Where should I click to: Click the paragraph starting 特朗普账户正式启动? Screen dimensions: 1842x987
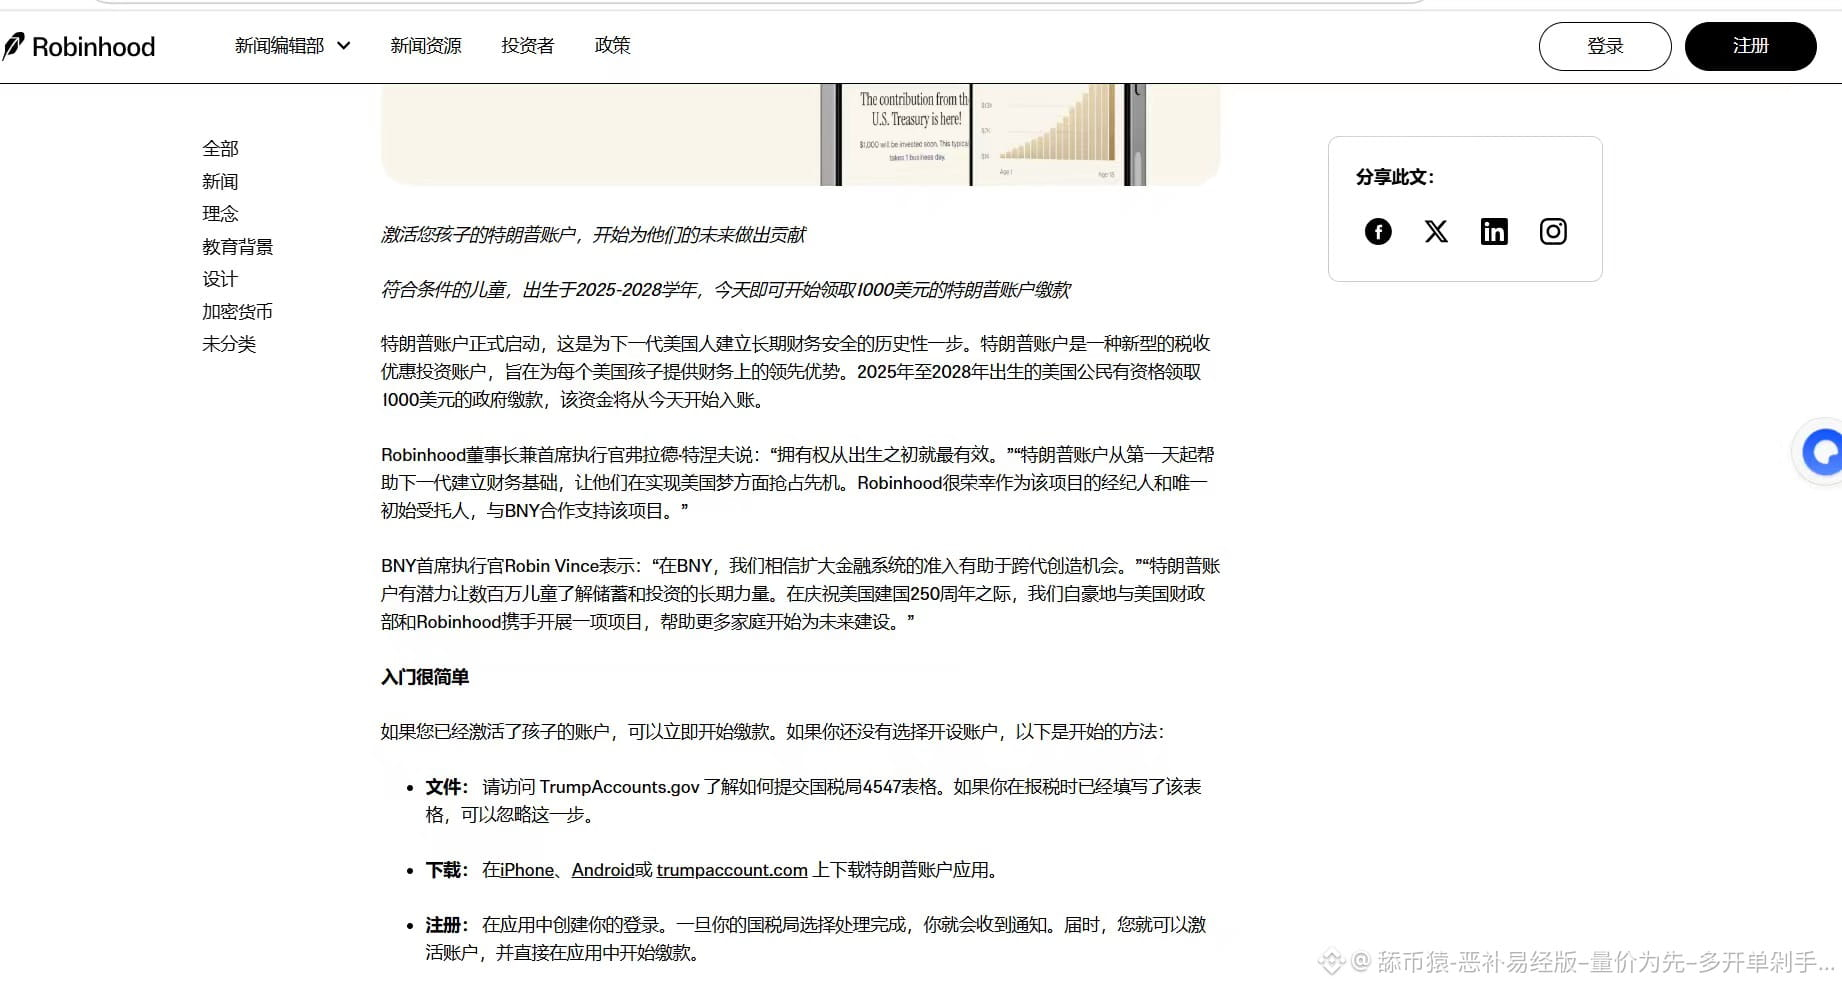point(796,372)
